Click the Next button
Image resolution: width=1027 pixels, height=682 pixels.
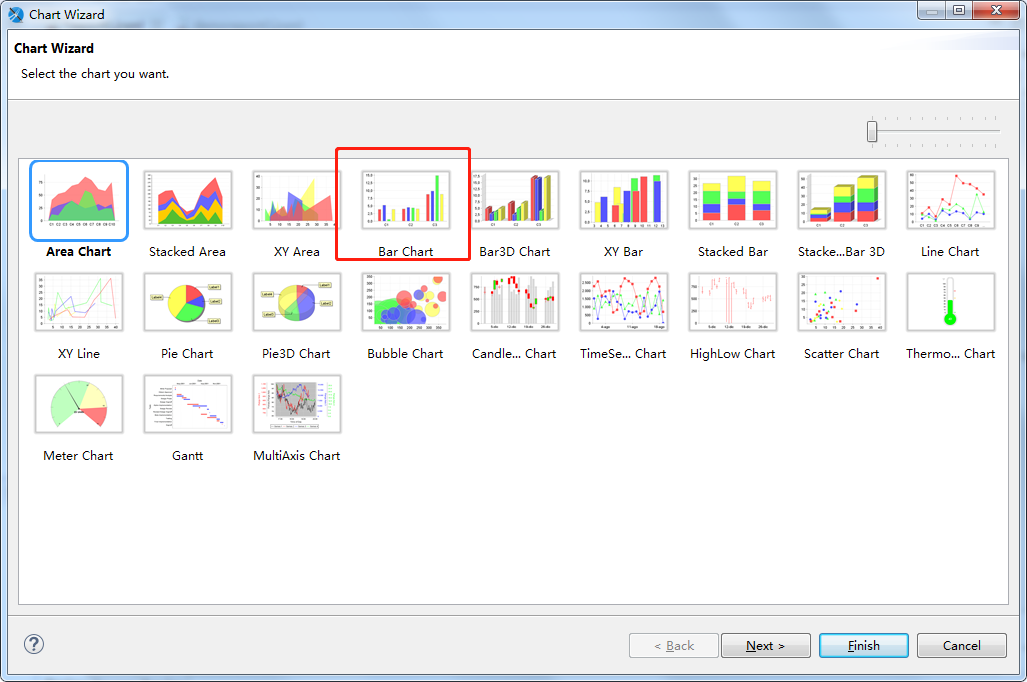765,645
